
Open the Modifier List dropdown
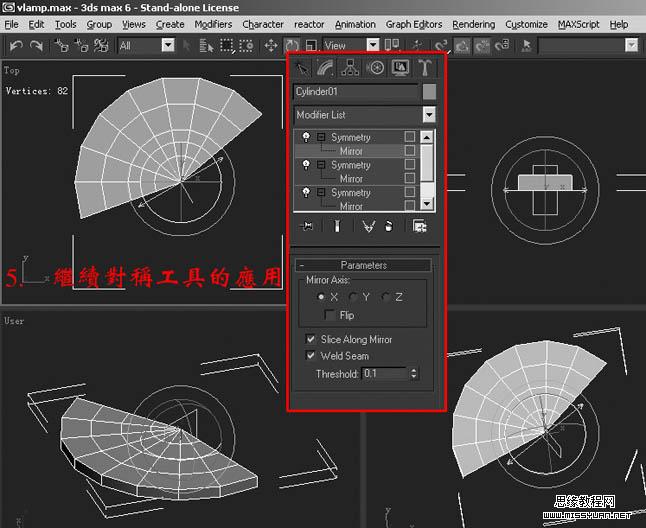(x=429, y=114)
